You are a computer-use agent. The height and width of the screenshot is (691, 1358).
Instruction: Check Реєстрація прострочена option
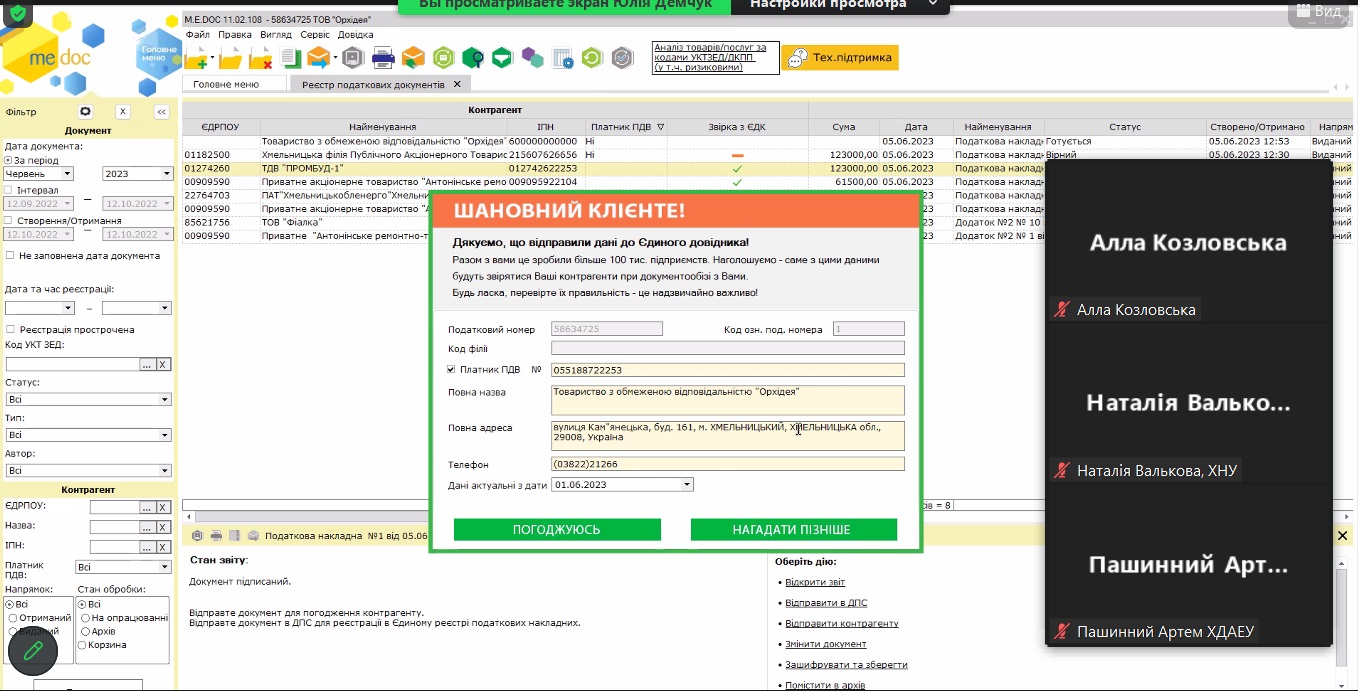click(9, 329)
